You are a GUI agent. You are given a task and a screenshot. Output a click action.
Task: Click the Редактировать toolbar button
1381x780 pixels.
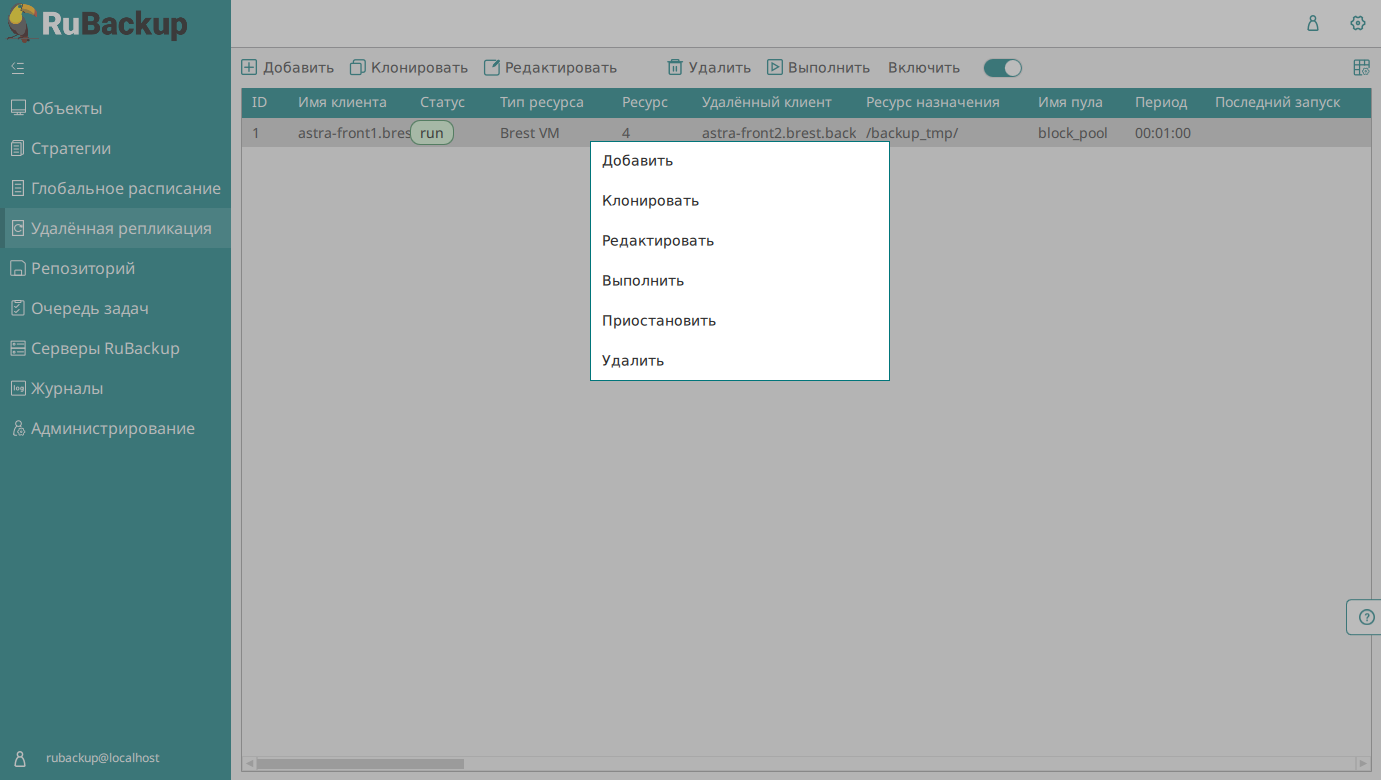pos(550,68)
